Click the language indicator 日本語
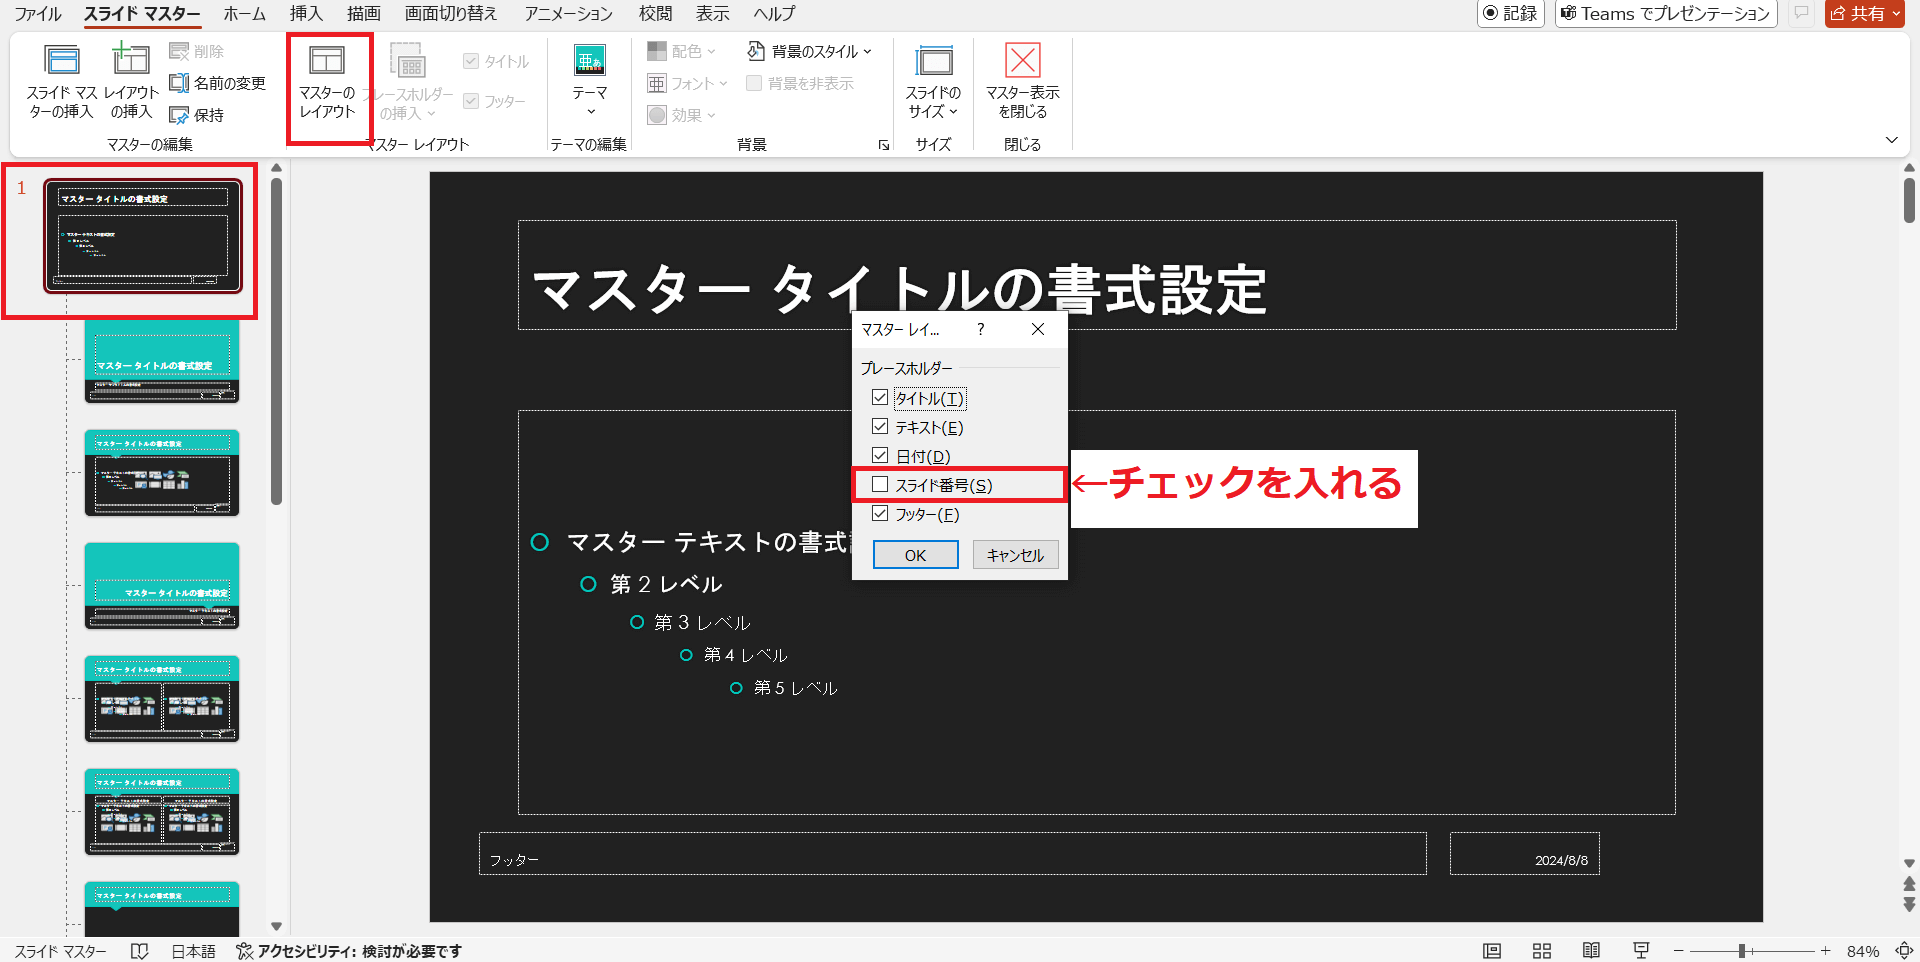Viewport: 1920px width, 962px height. tap(193, 951)
